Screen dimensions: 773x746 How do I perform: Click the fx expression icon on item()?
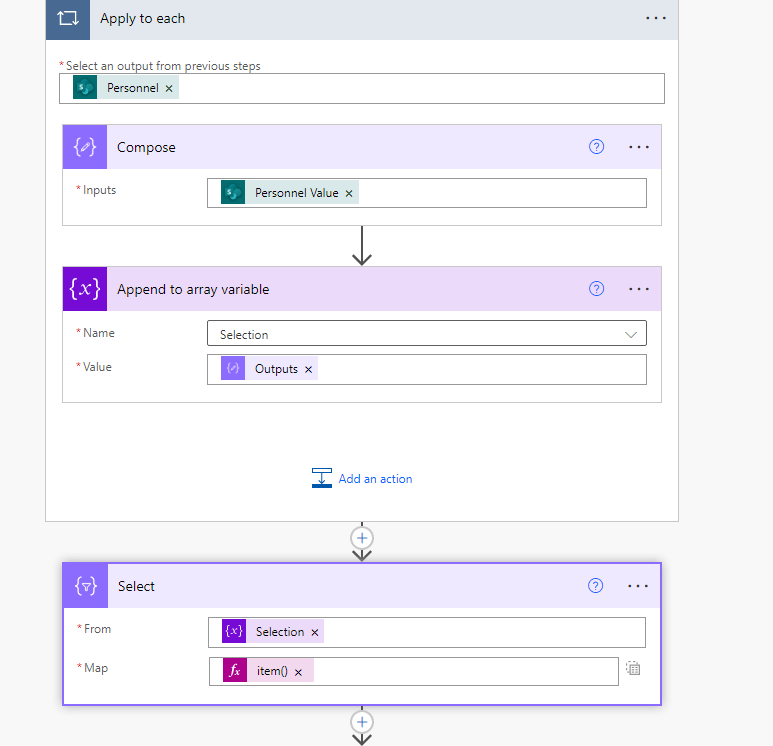[235, 670]
